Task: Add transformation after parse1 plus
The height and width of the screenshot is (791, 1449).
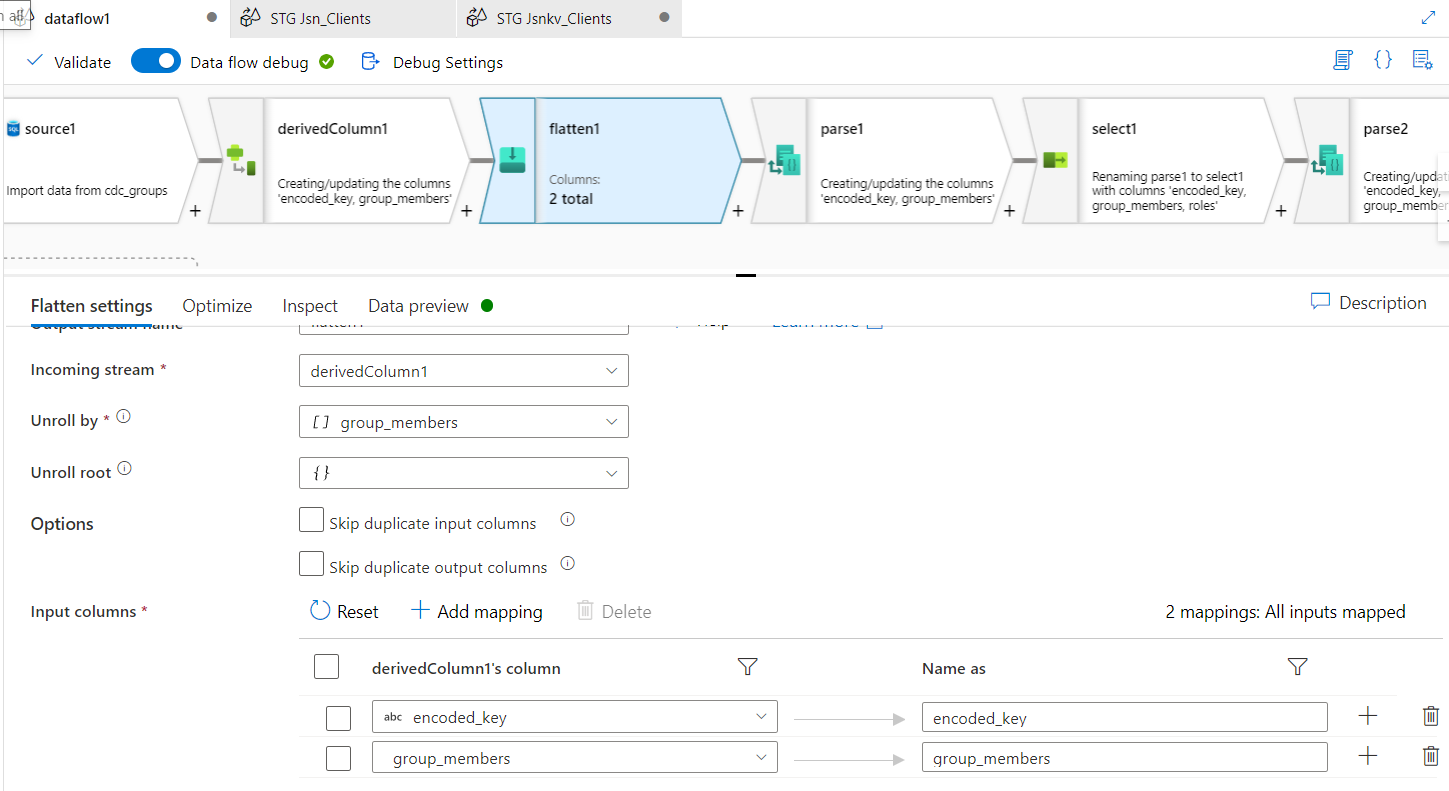Action: [1010, 211]
